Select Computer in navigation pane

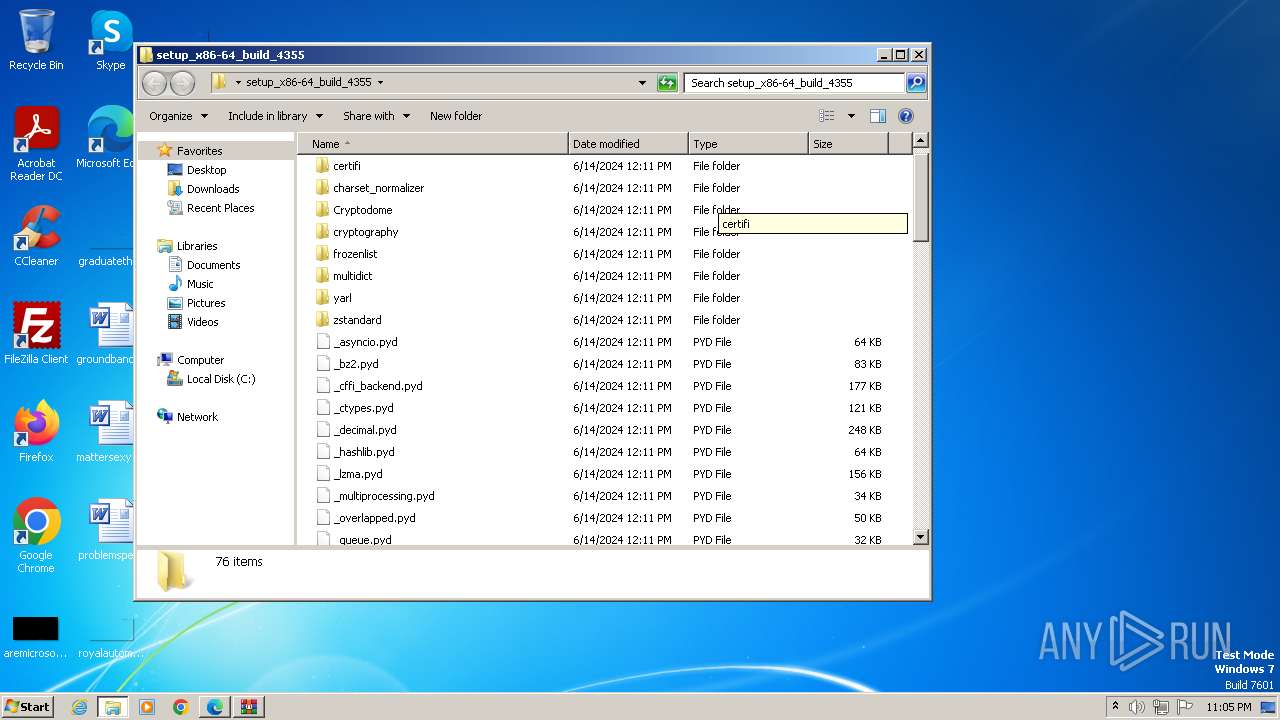[200, 360]
